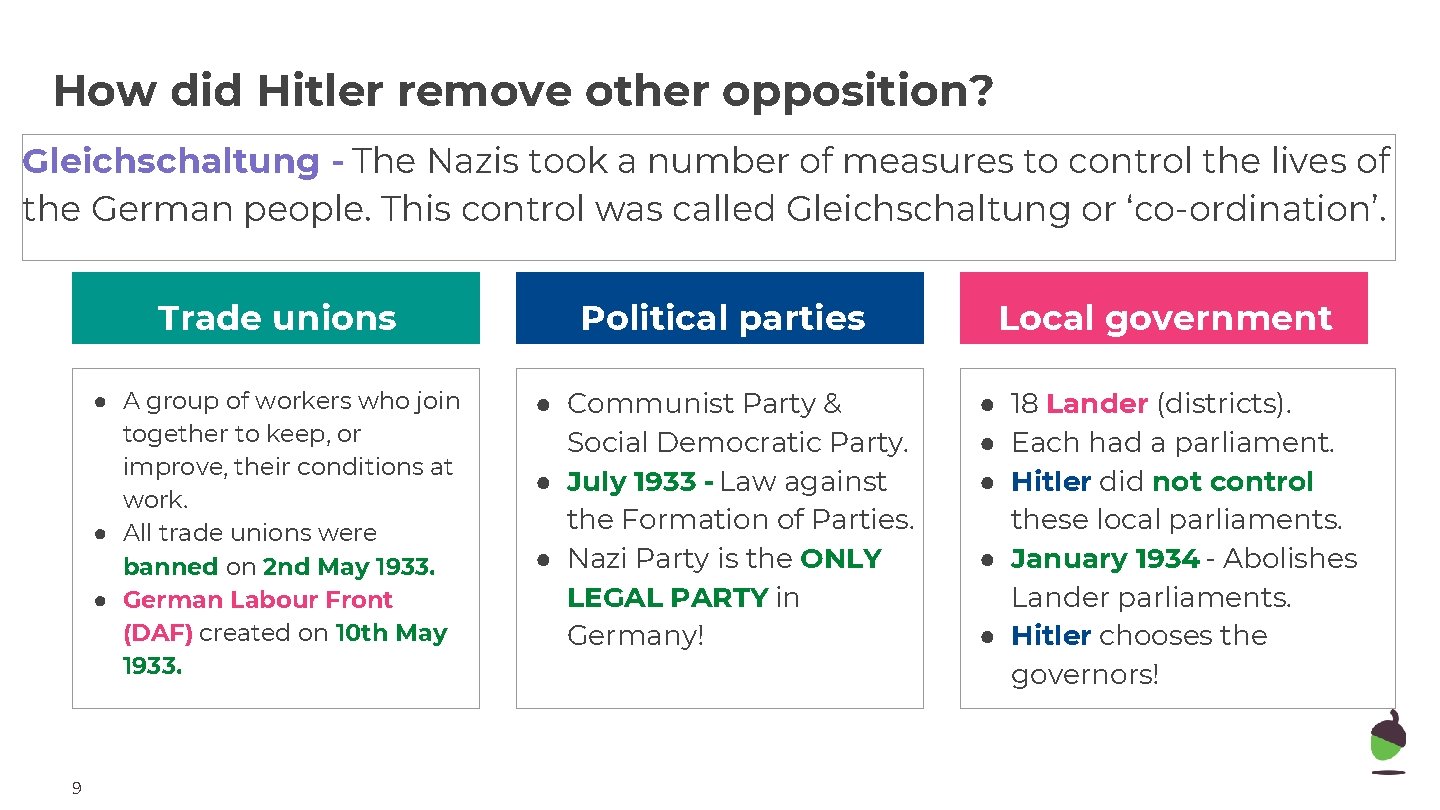Click the Gleichschaltung definition text box

coord(708,197)
